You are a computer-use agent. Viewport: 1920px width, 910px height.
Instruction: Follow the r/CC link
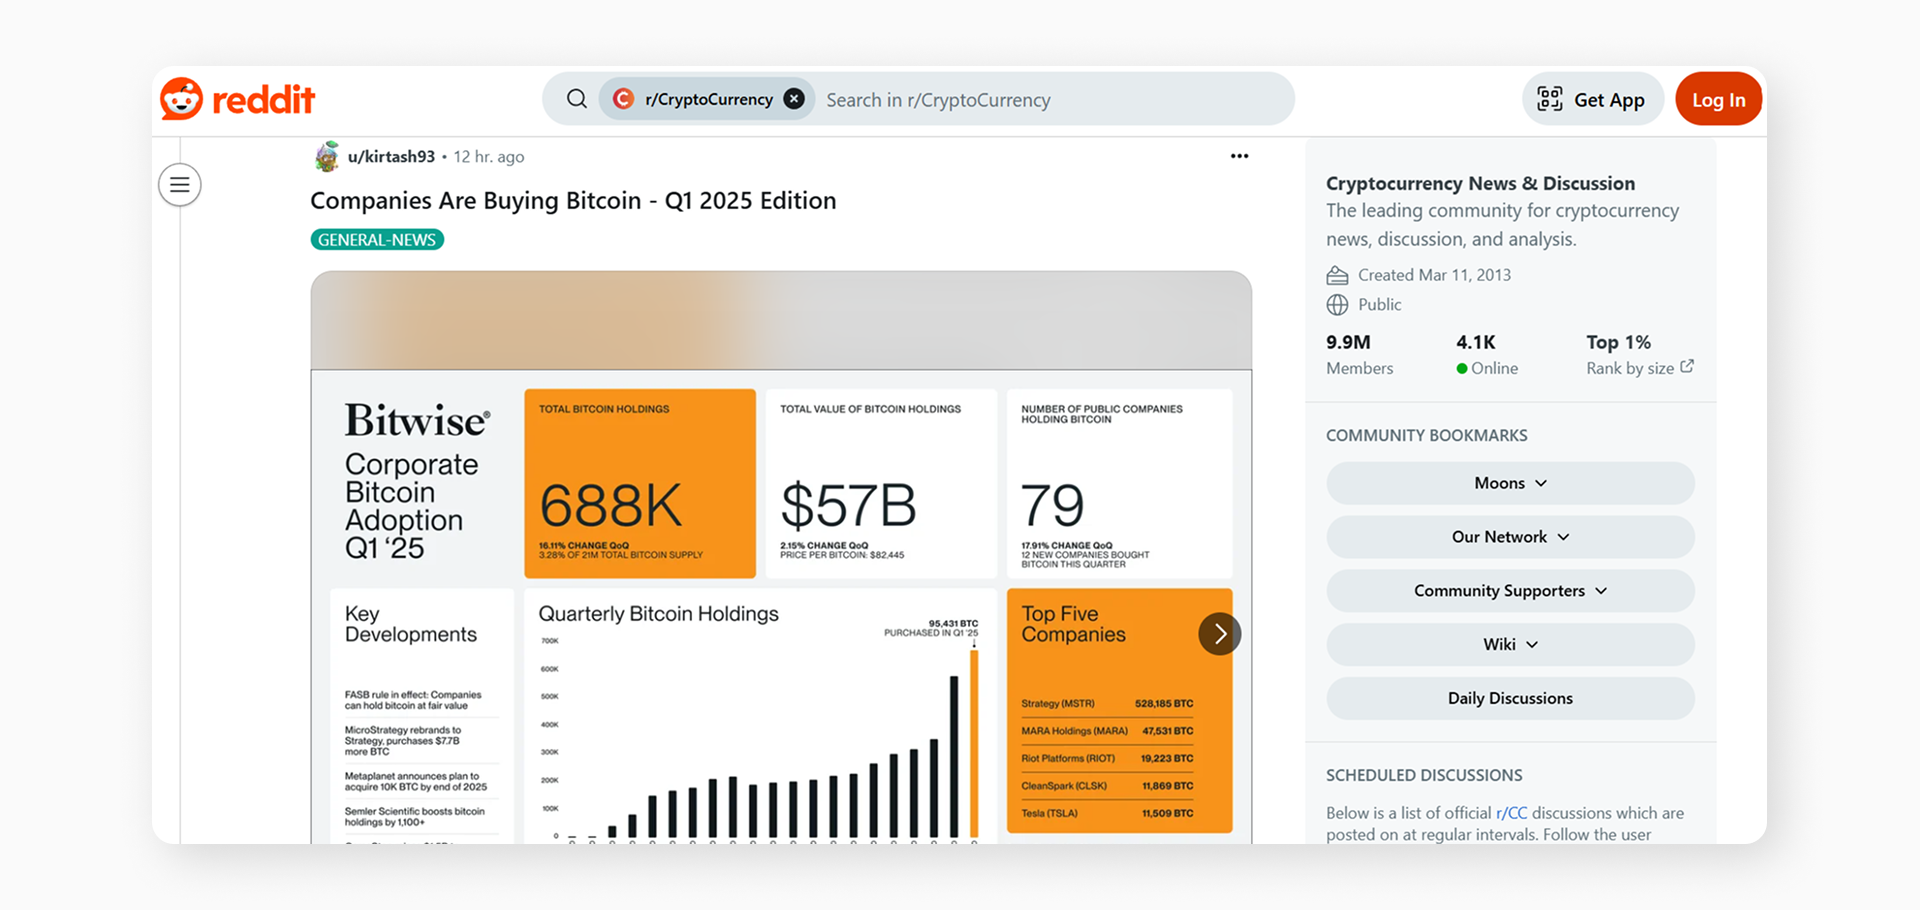tap(1511, 813)
